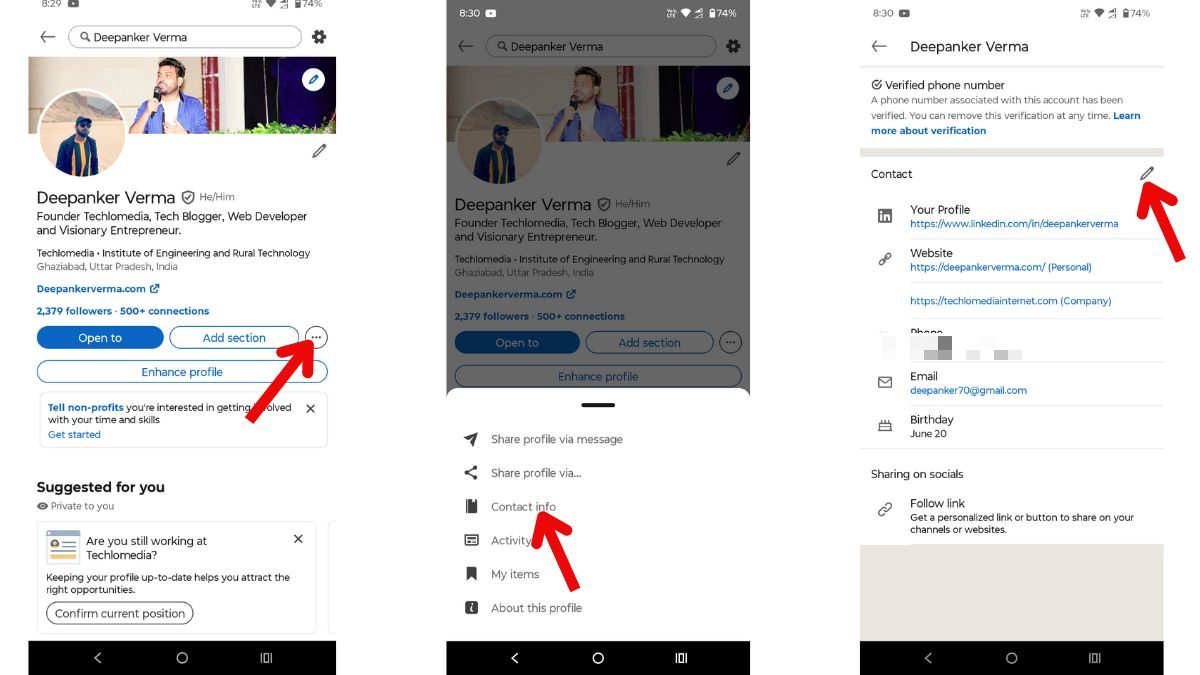The image size is (1200, 675).
Task: Tap the circular profile photo on left screen
Action: click(82, 135)
